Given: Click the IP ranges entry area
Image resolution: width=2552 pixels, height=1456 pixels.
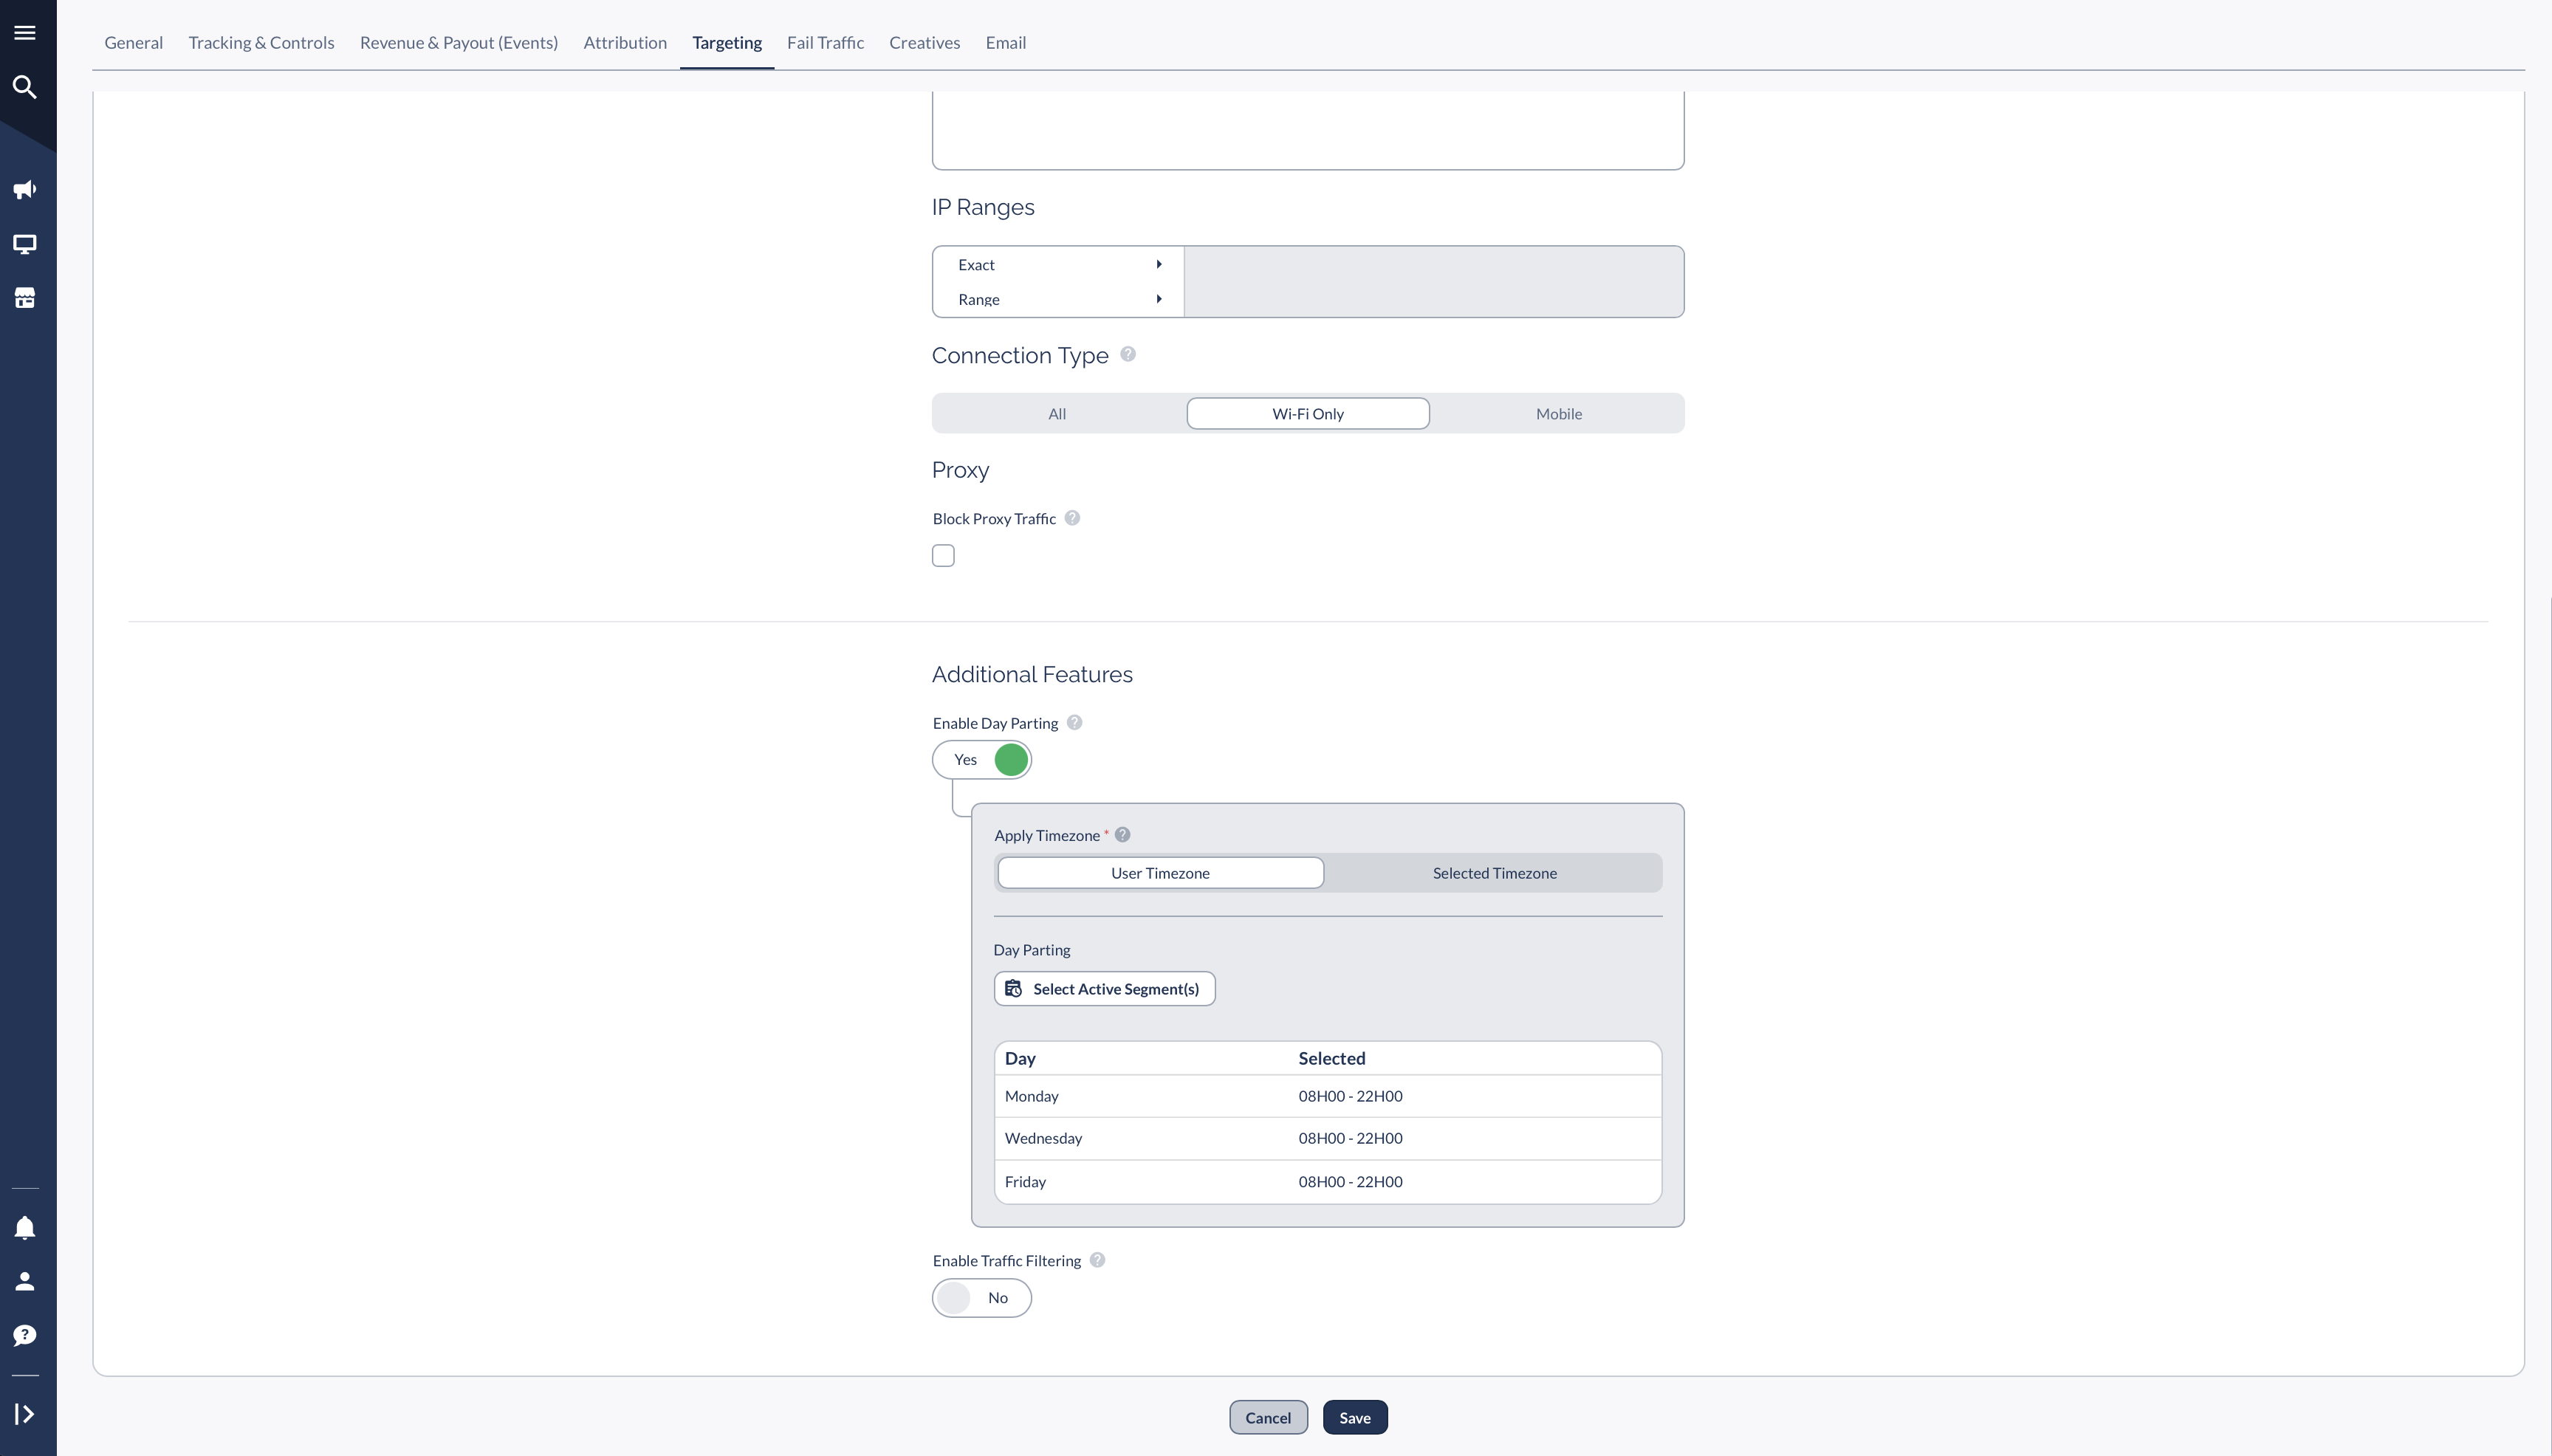Looking at the screenshot, I should tap(1434, 282).
